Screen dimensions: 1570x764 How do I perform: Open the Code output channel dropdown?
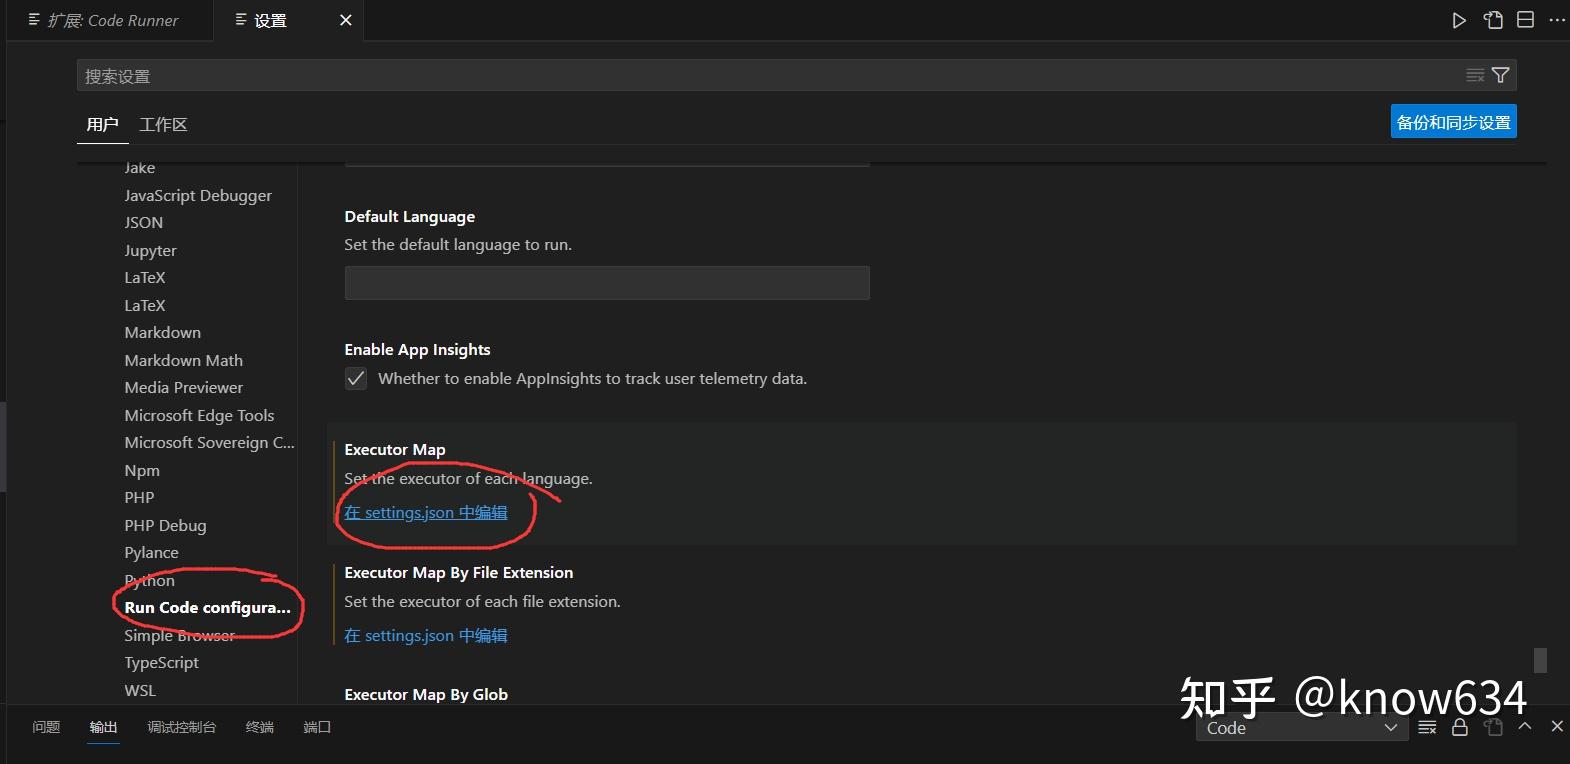tap(1302, 728)
